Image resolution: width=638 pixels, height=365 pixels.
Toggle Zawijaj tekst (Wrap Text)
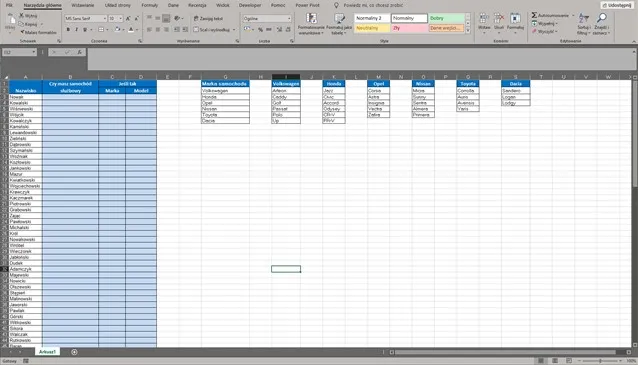point(208,19)
